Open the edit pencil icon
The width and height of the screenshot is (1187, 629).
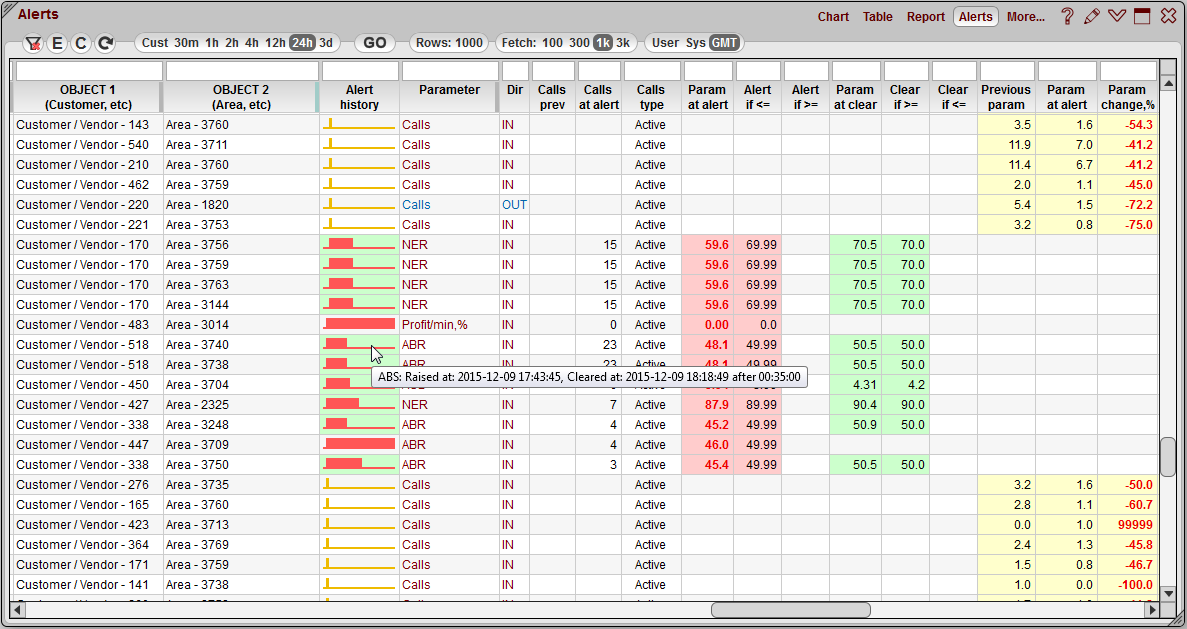click(x=1092, y=17)
